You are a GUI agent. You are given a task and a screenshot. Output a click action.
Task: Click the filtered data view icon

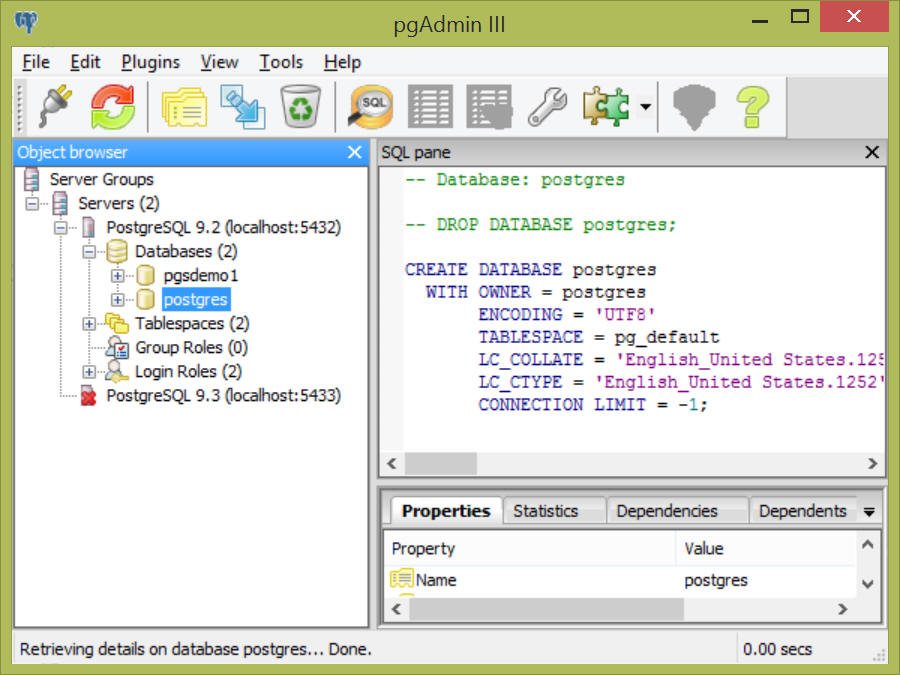click(x=489, y=107)
